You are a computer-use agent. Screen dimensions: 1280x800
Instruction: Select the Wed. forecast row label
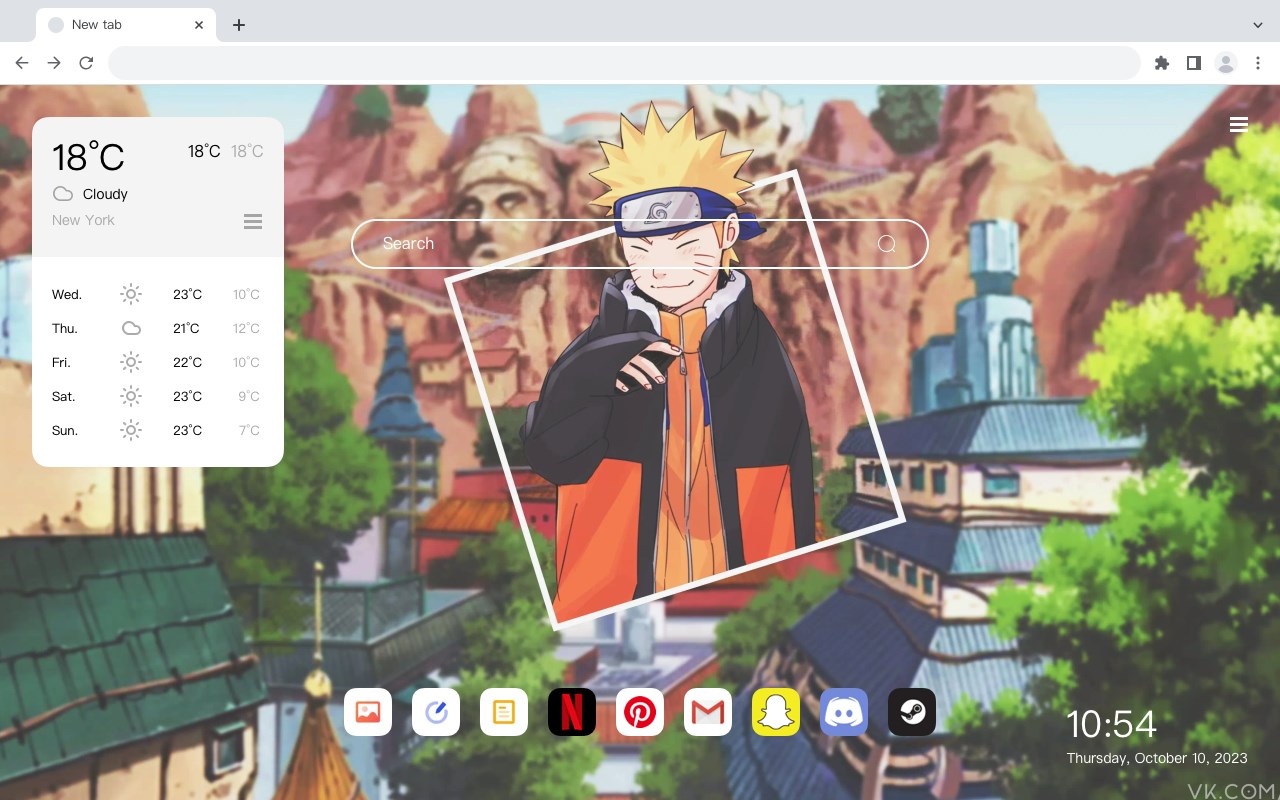click(x=67, y=294)
